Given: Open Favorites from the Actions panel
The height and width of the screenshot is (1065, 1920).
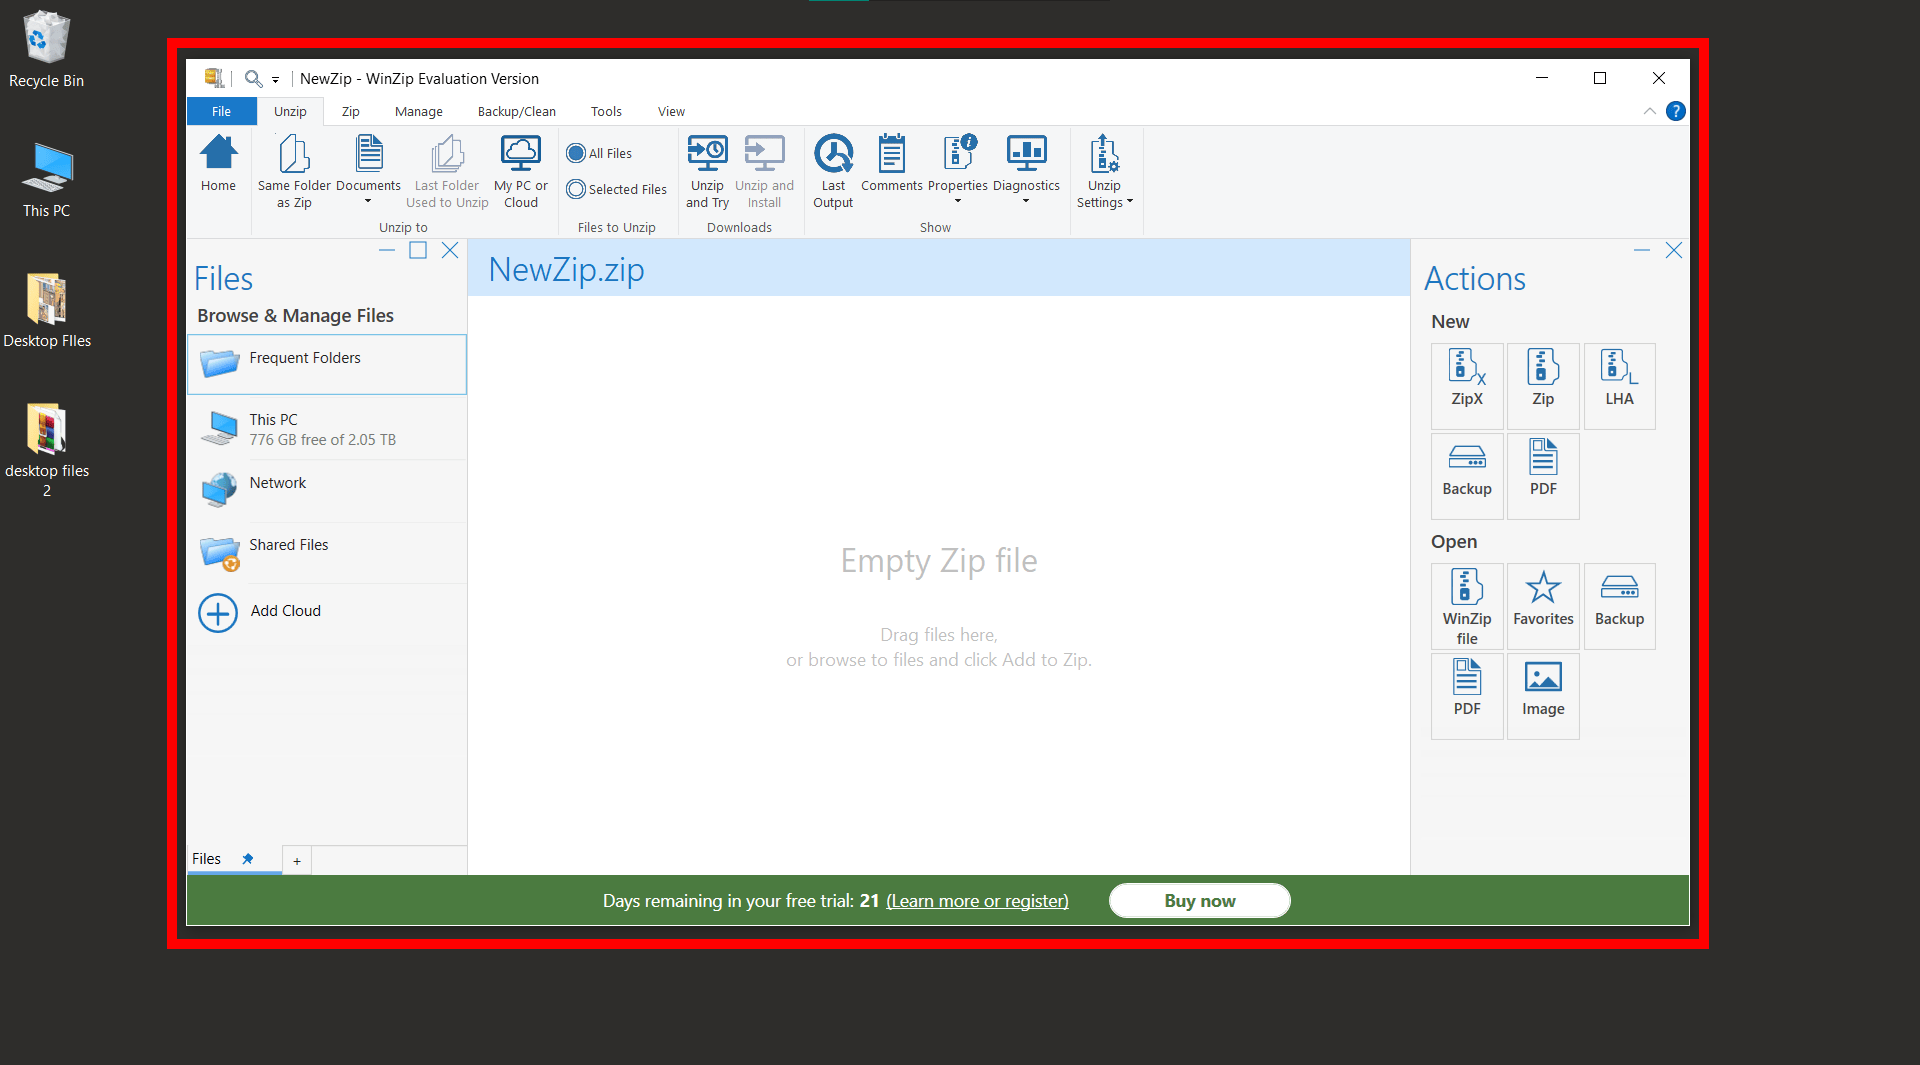Looking at the screenshot, I should tap(1542, 605).
